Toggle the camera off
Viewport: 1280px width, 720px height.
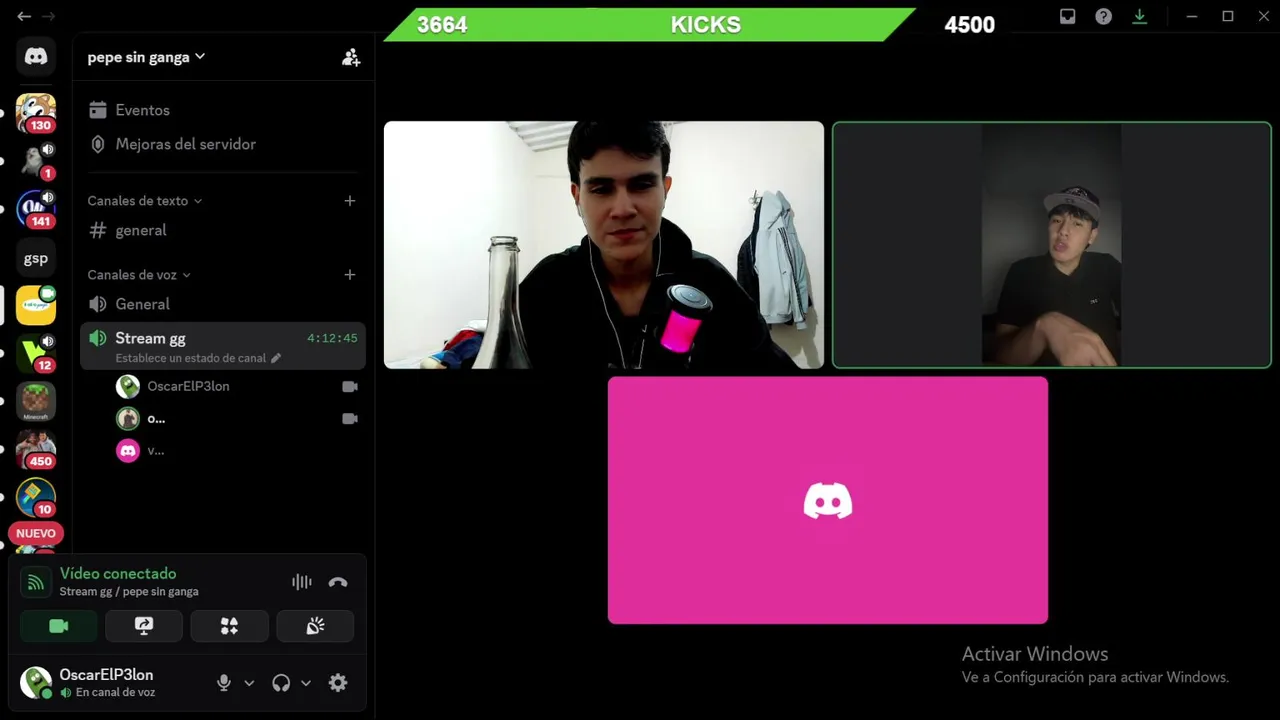pos(59,626)
